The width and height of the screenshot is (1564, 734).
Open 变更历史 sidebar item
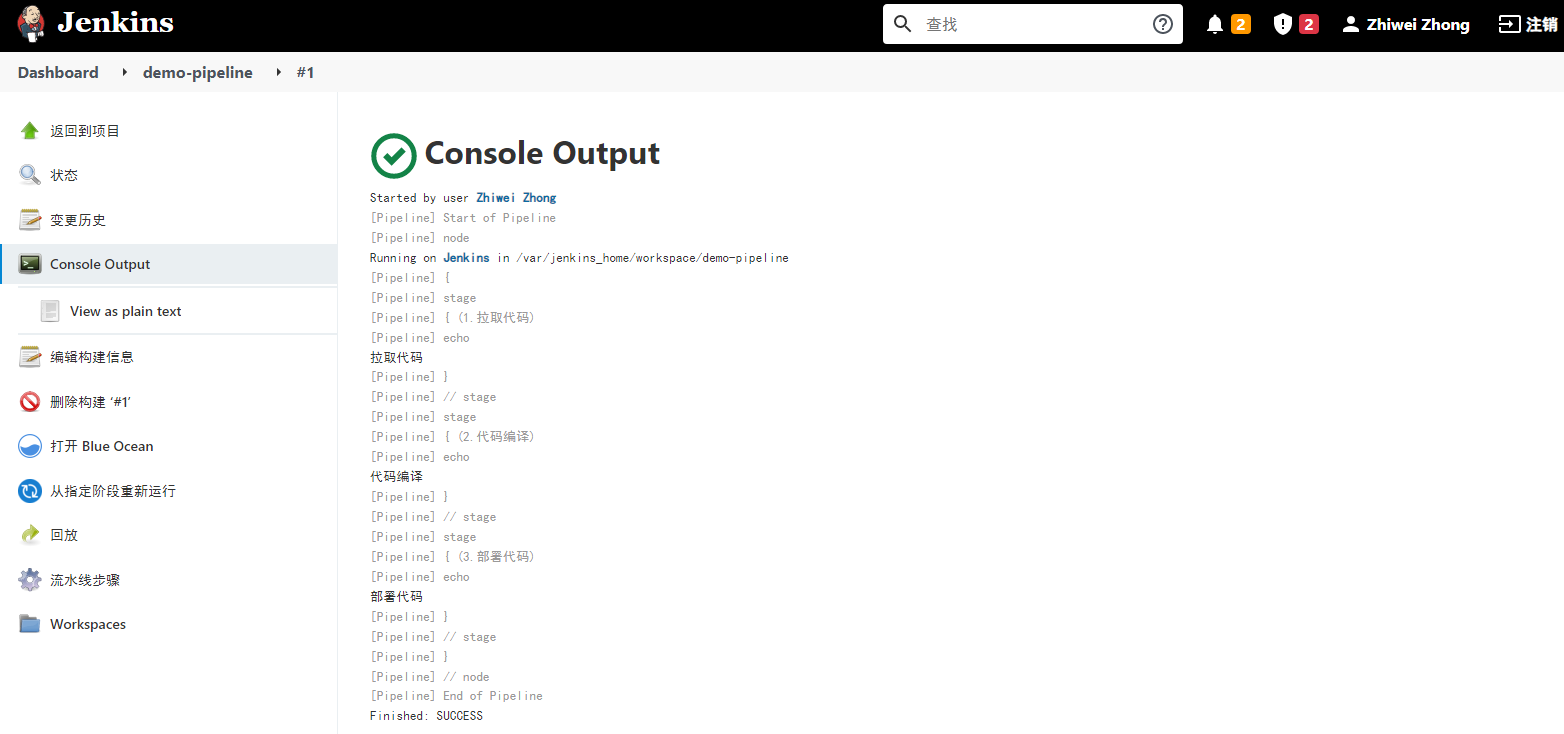click(x=78, y=220)
